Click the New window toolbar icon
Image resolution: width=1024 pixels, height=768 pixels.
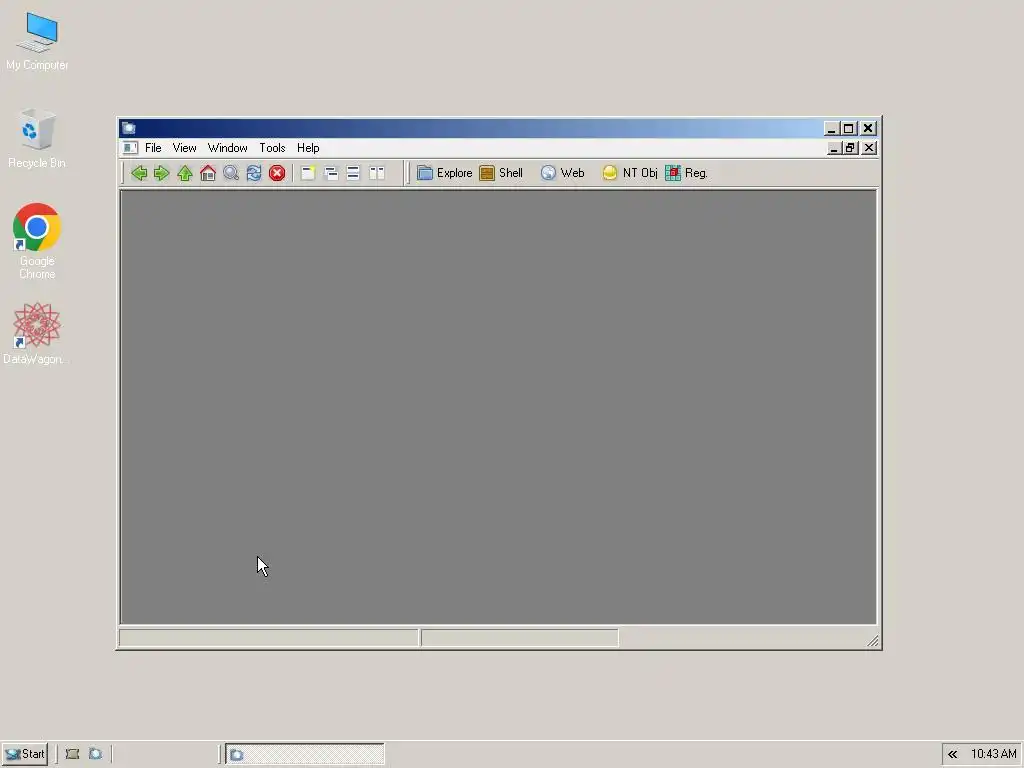coord(308,173)
